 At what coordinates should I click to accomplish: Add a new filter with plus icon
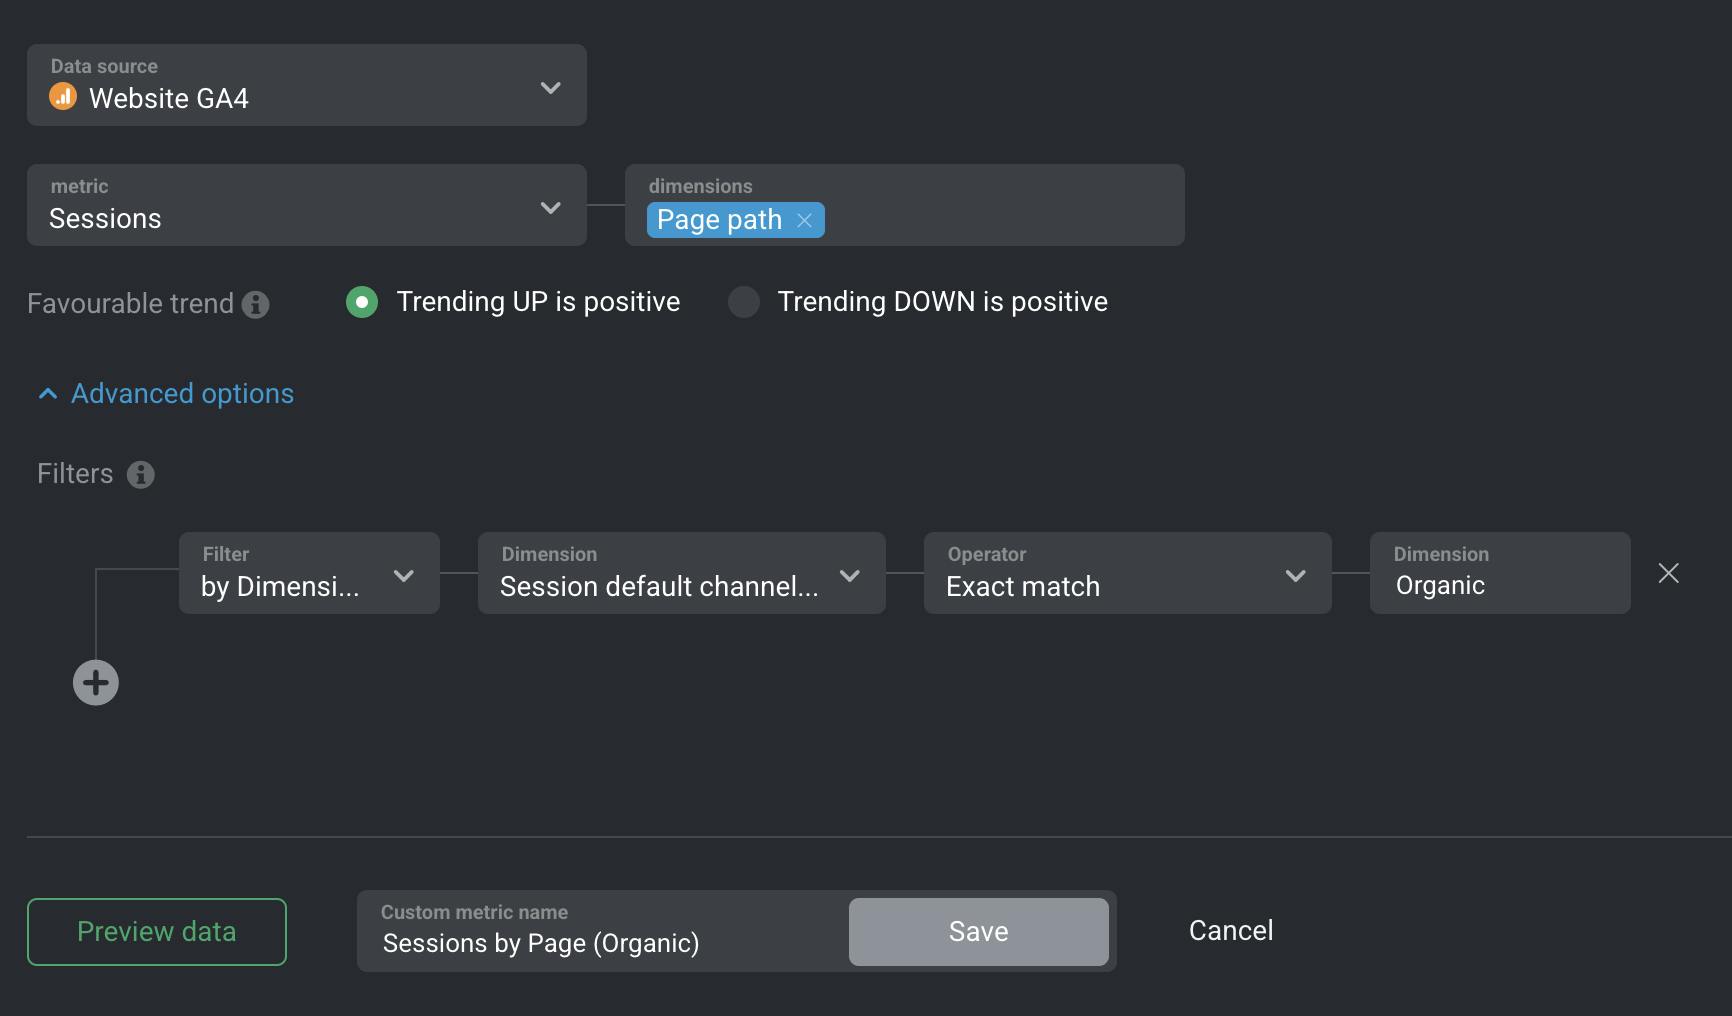tap(96, 683)
